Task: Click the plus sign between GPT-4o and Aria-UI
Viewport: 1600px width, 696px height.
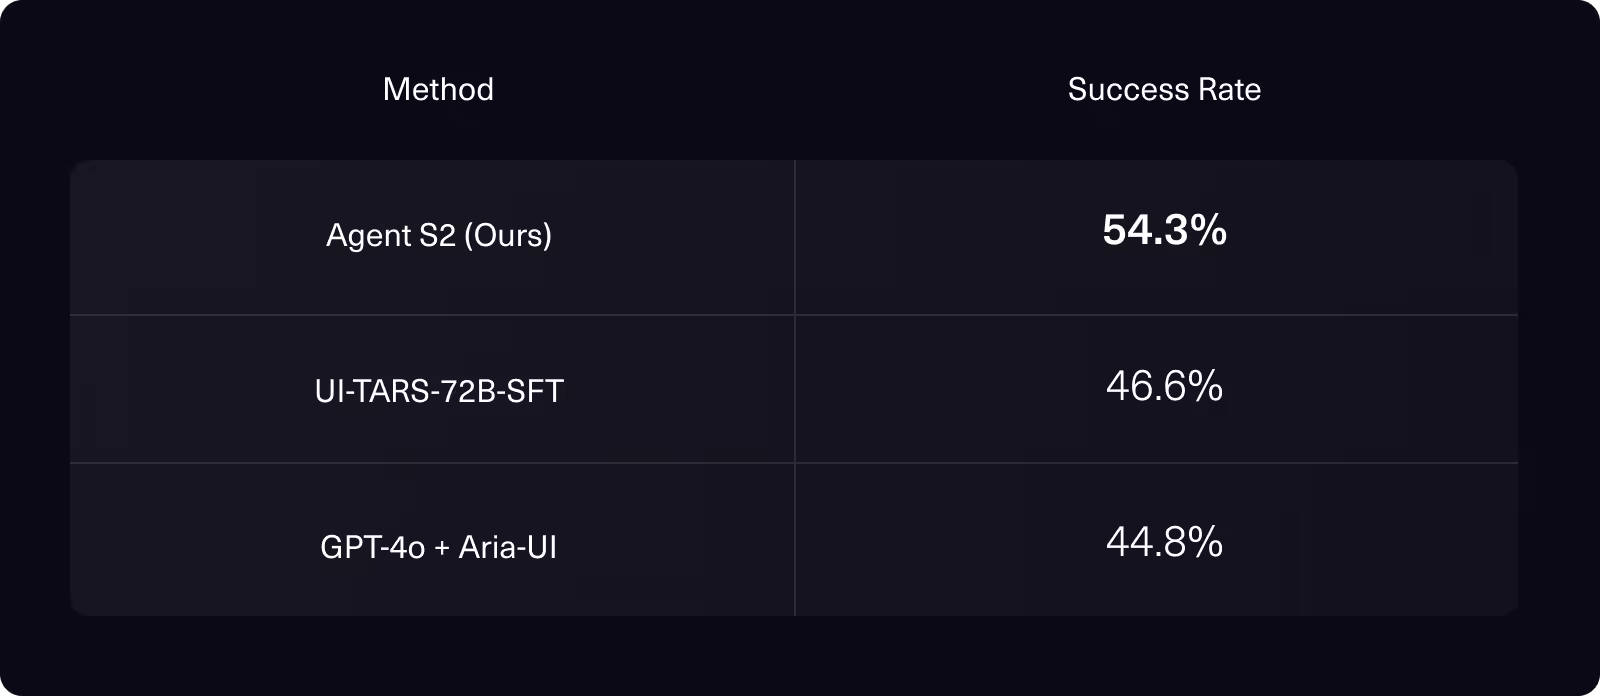Action: point(442,548)
